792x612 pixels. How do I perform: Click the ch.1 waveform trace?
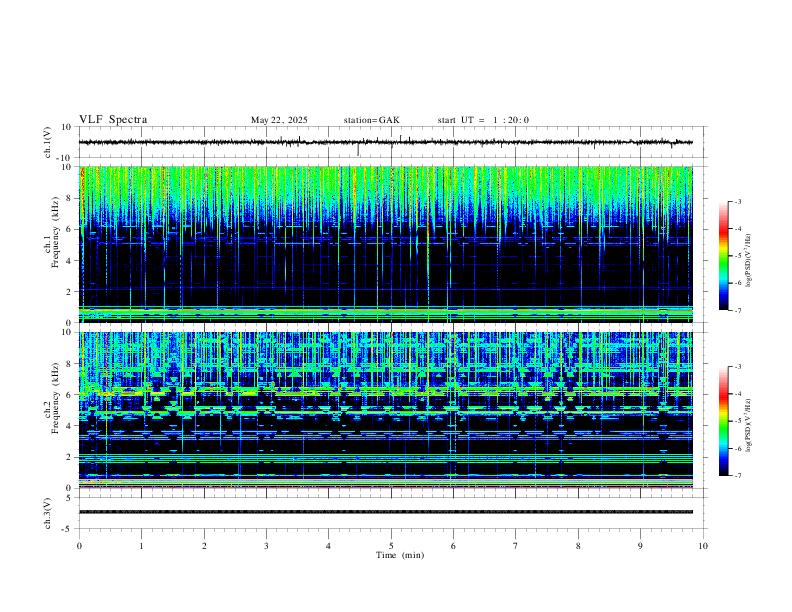(386, 142)
